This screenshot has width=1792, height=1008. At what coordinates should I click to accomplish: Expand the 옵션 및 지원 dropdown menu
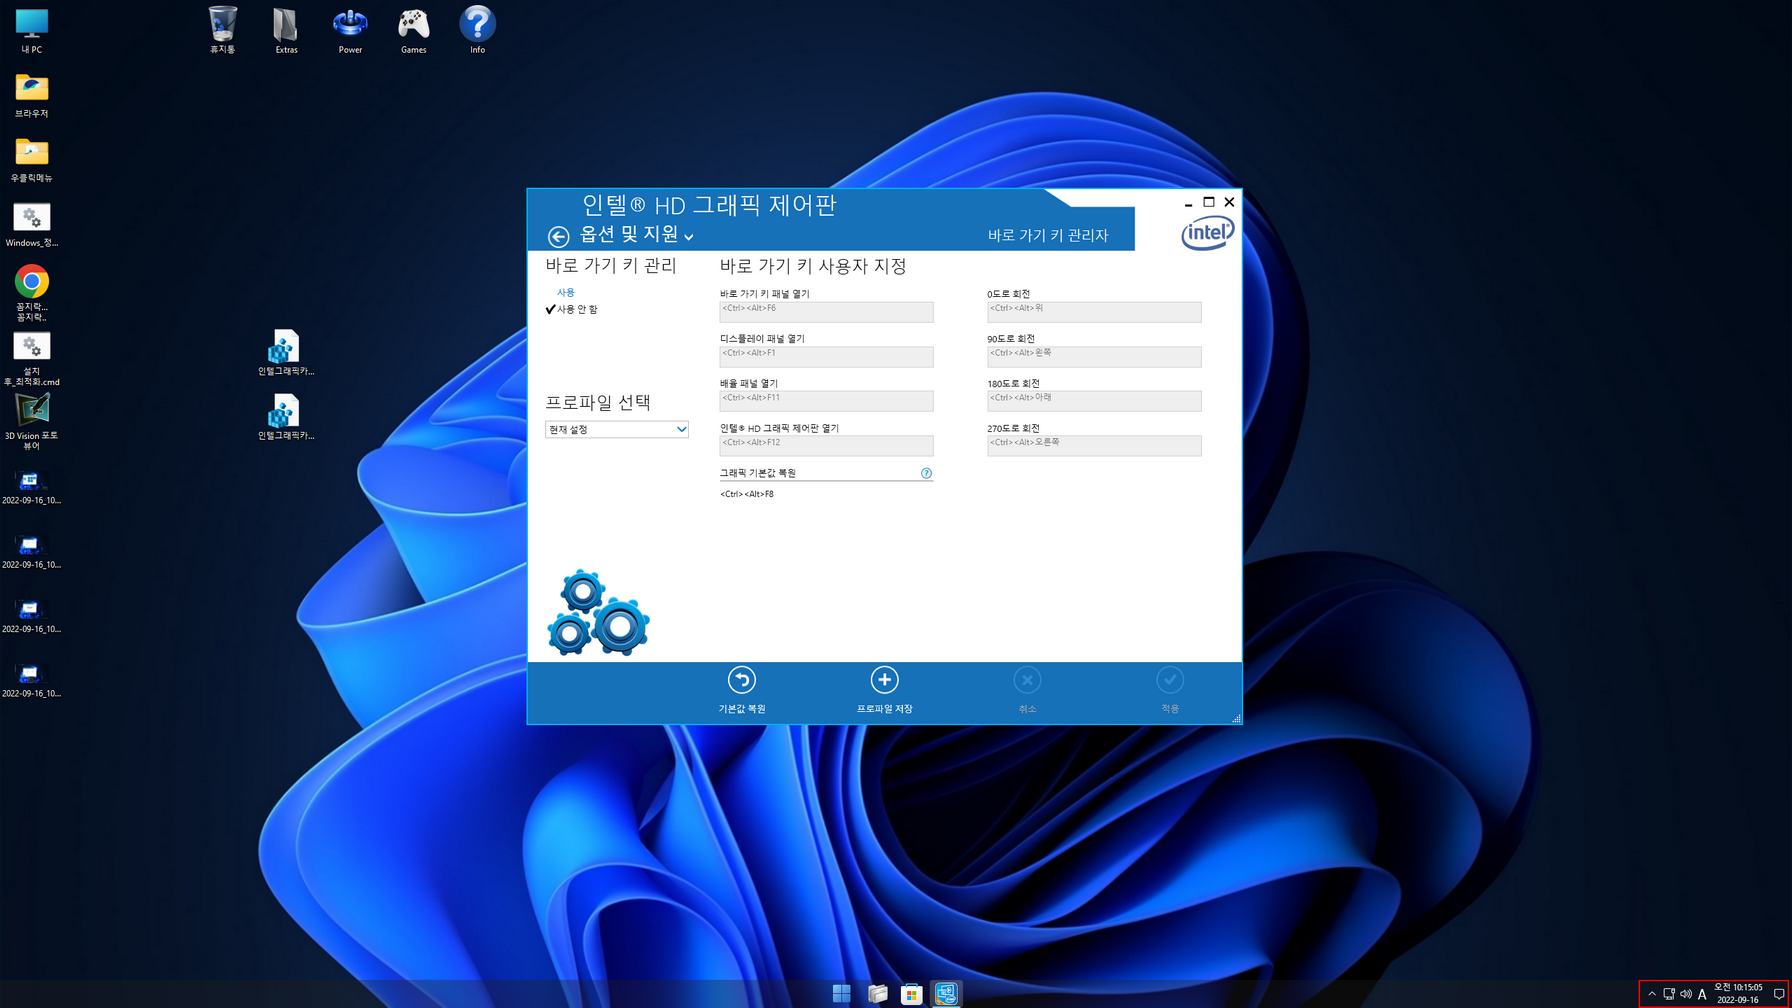tap(637, 234)
